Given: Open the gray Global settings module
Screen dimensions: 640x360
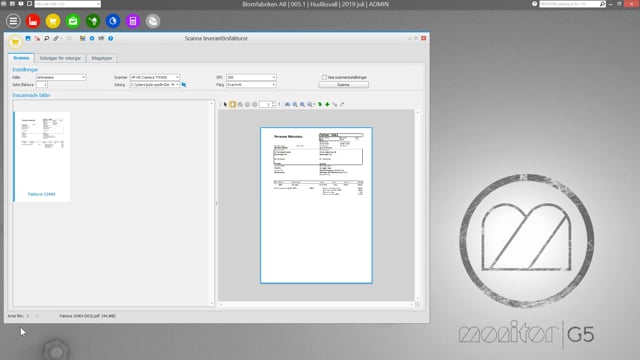Looking at the screenshot, I should click(x=153, y=21).
